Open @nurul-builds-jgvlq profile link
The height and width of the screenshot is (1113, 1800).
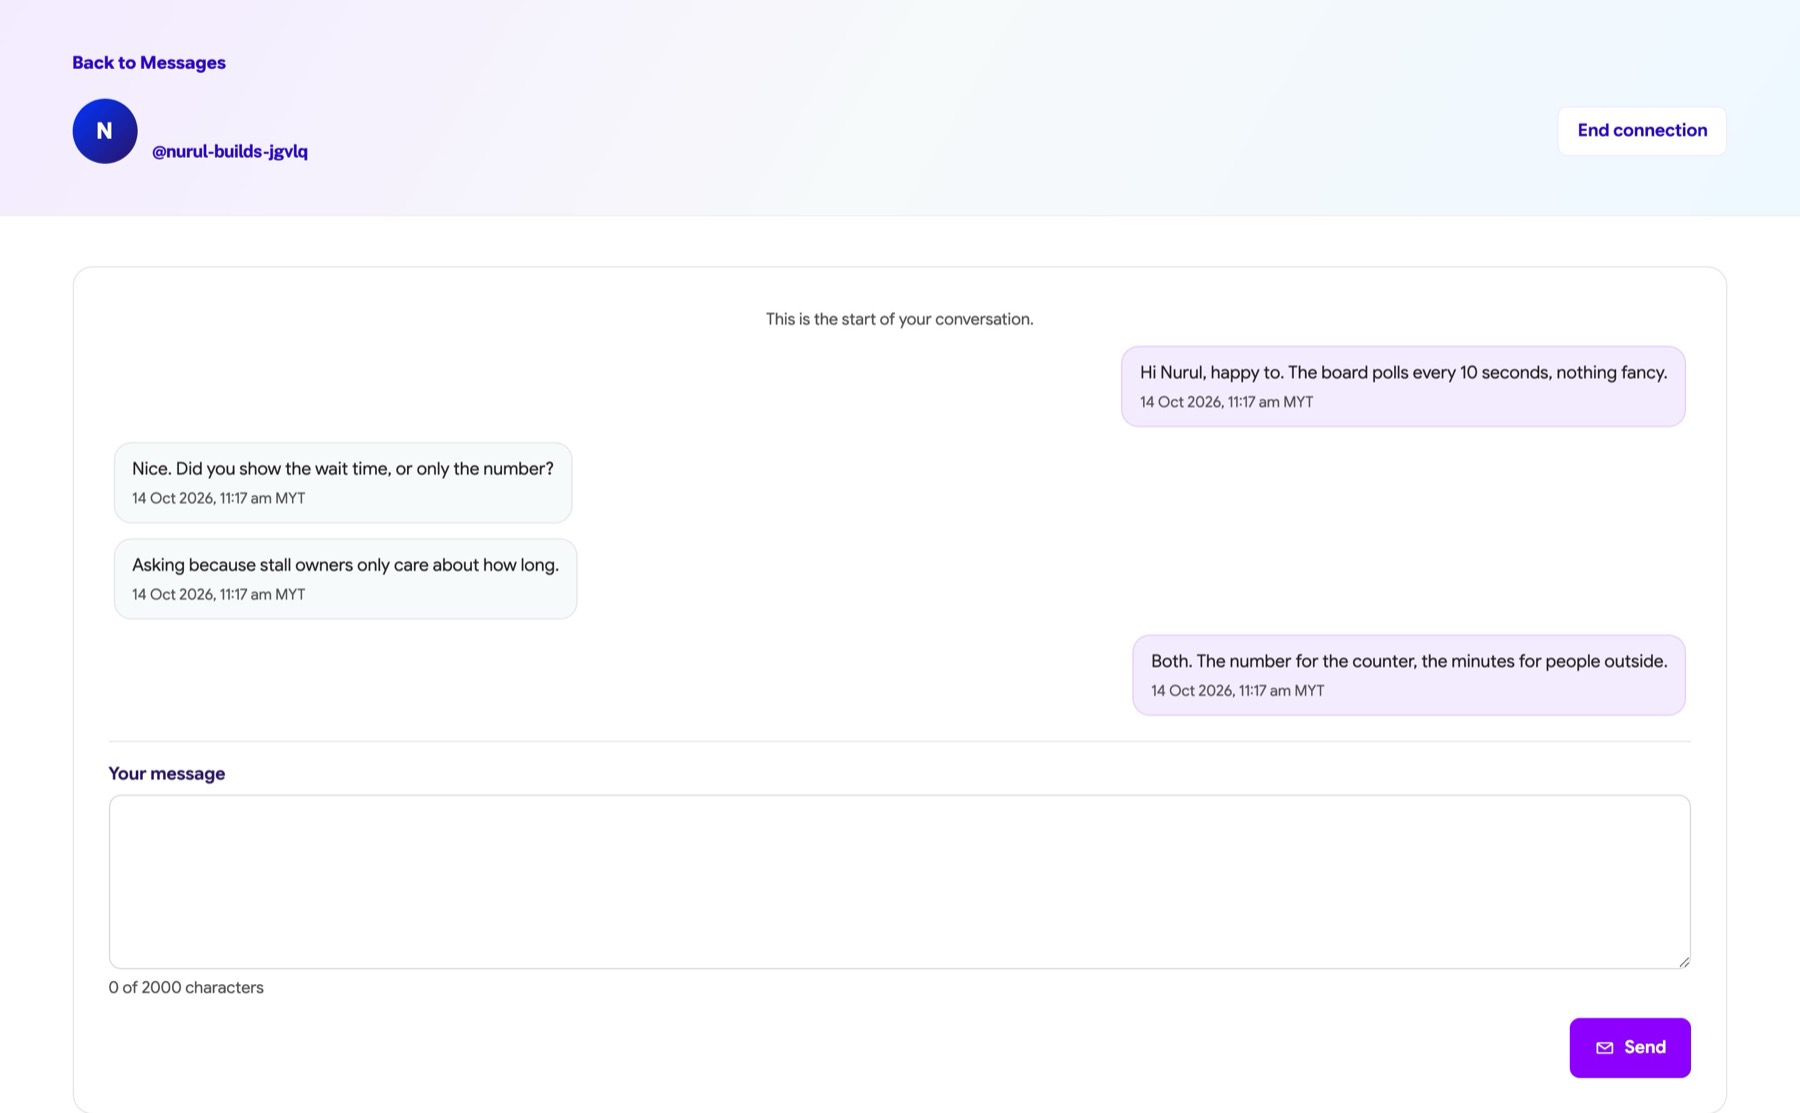(x=230, y=151)
